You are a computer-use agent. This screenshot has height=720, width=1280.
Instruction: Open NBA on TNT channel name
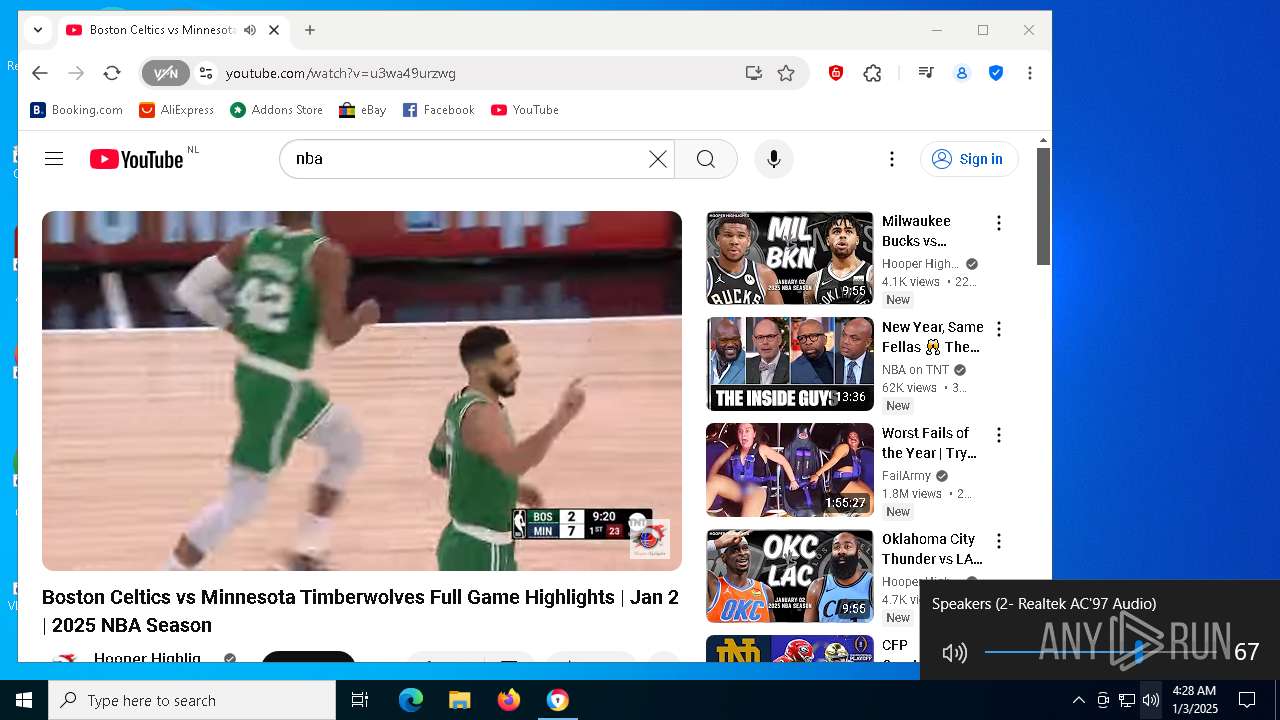pyautogui.click(x=915, y=370)
